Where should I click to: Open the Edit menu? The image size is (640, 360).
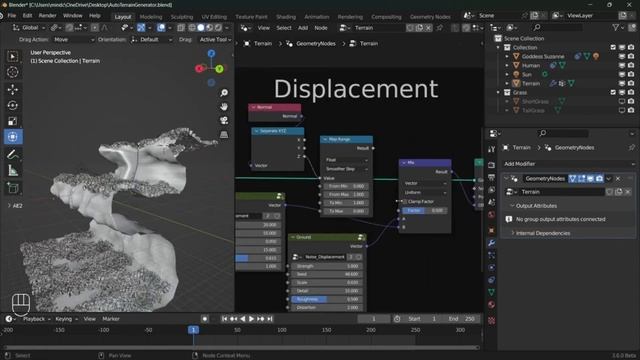click(27, 16)
